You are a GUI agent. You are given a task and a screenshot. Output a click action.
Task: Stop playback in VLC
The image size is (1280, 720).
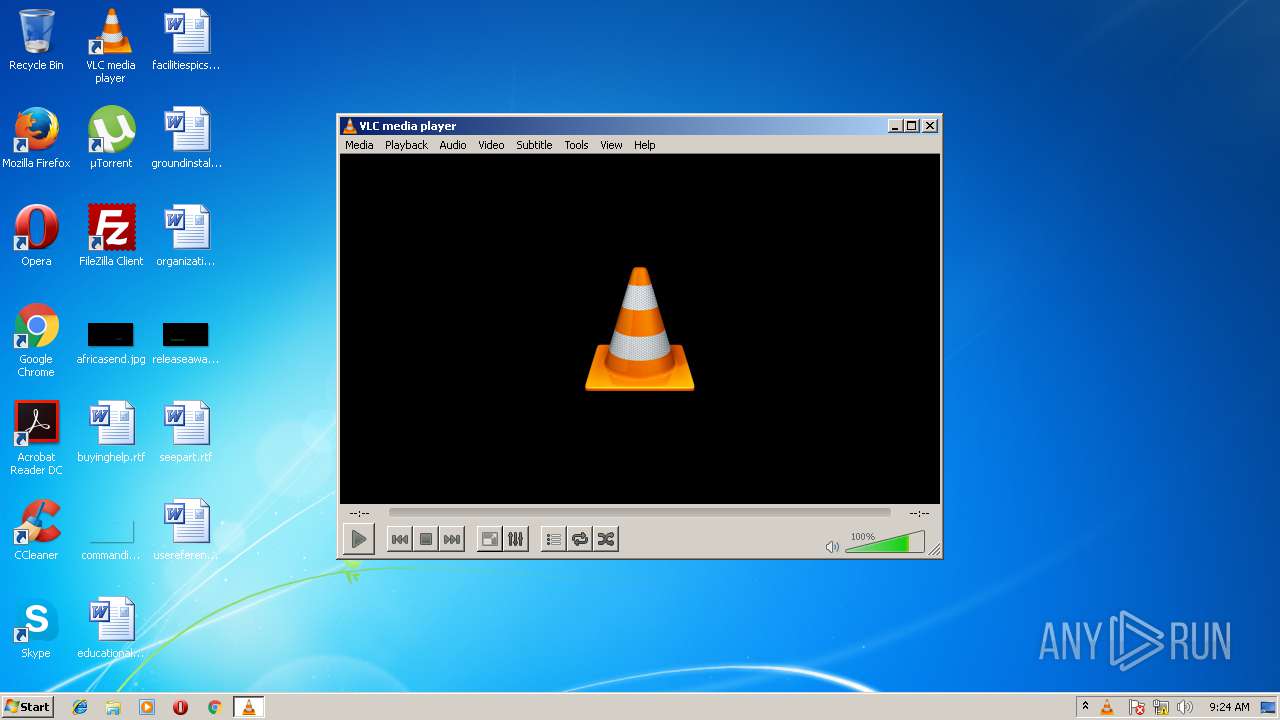pyautogui.click(x=426, y=539)
